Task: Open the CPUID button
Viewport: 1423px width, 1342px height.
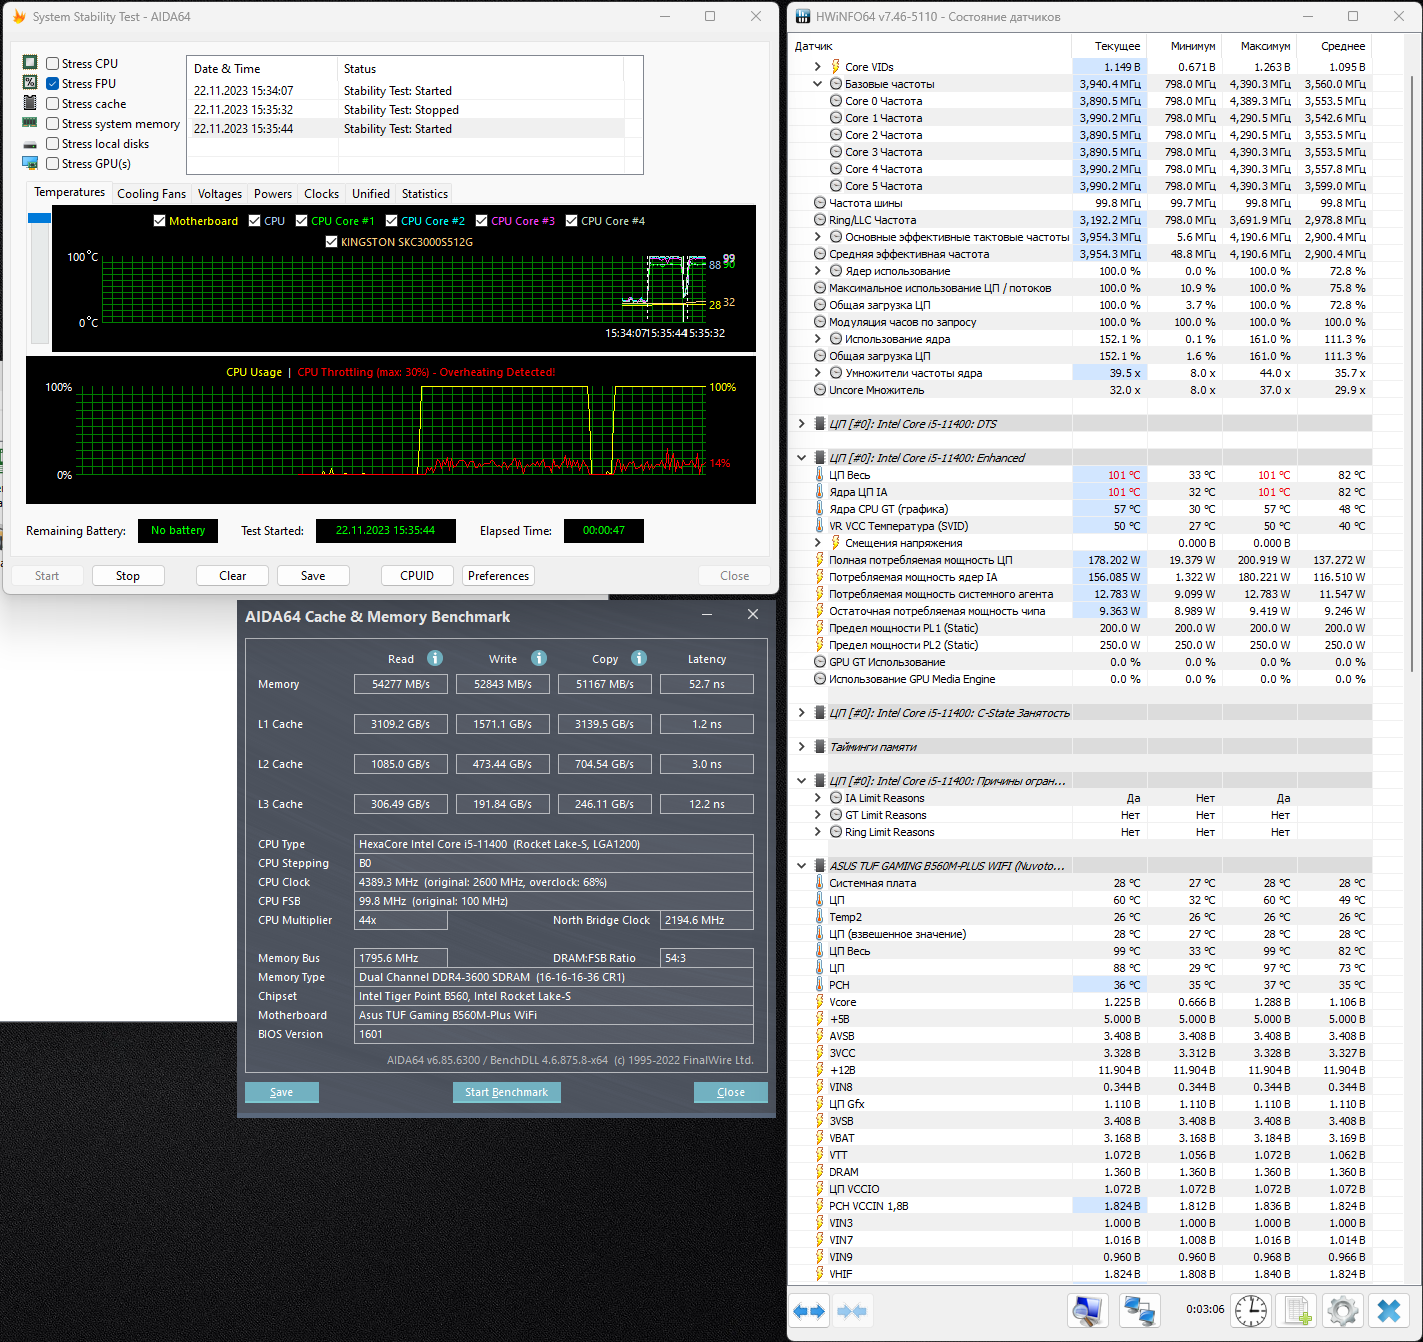Action: pyautogui.click(x=417, y=576)
